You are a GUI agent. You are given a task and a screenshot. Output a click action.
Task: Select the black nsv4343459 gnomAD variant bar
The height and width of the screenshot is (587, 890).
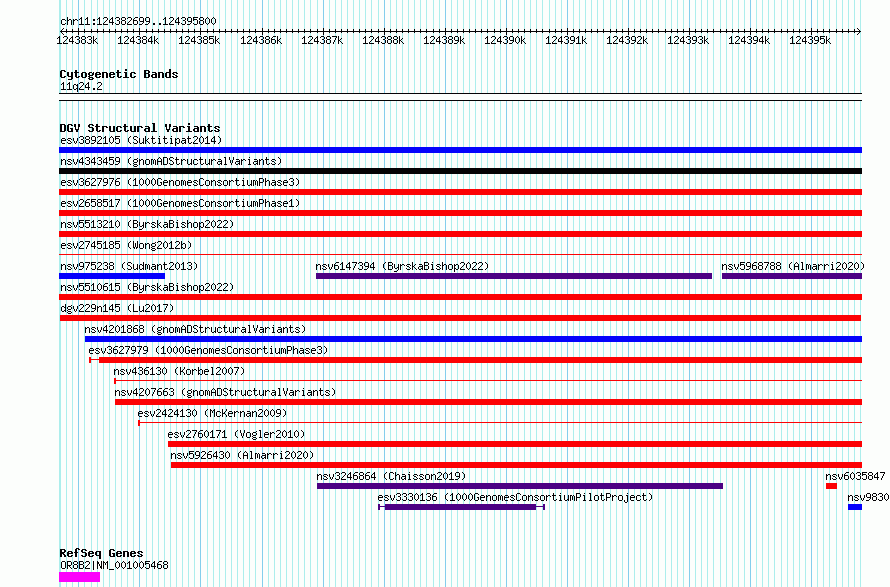(460, 171)
